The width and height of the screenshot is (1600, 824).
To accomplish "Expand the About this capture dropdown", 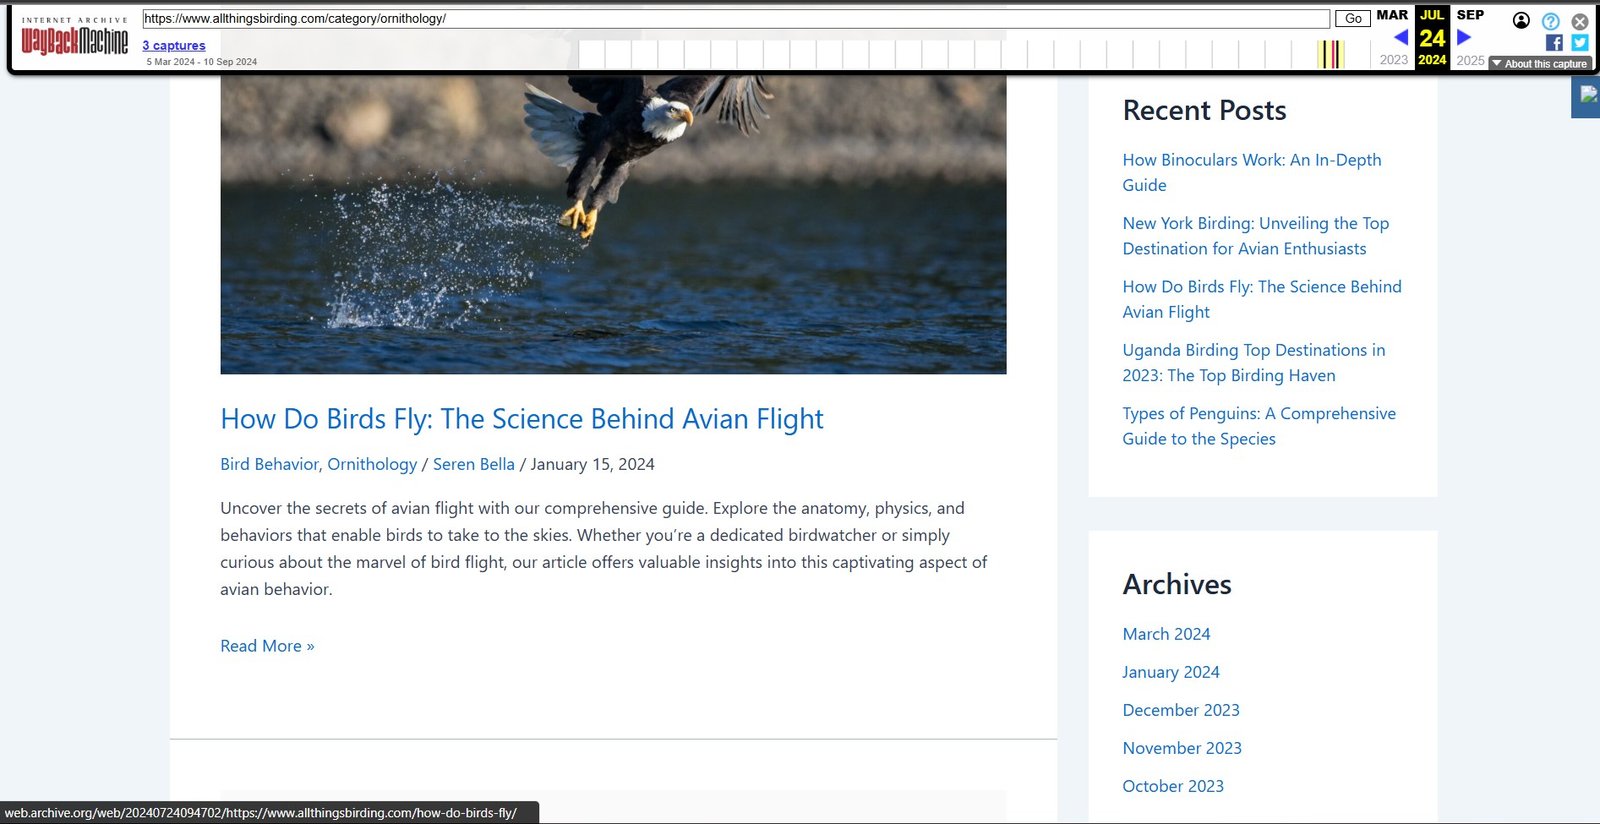I will coord(1540,63).
